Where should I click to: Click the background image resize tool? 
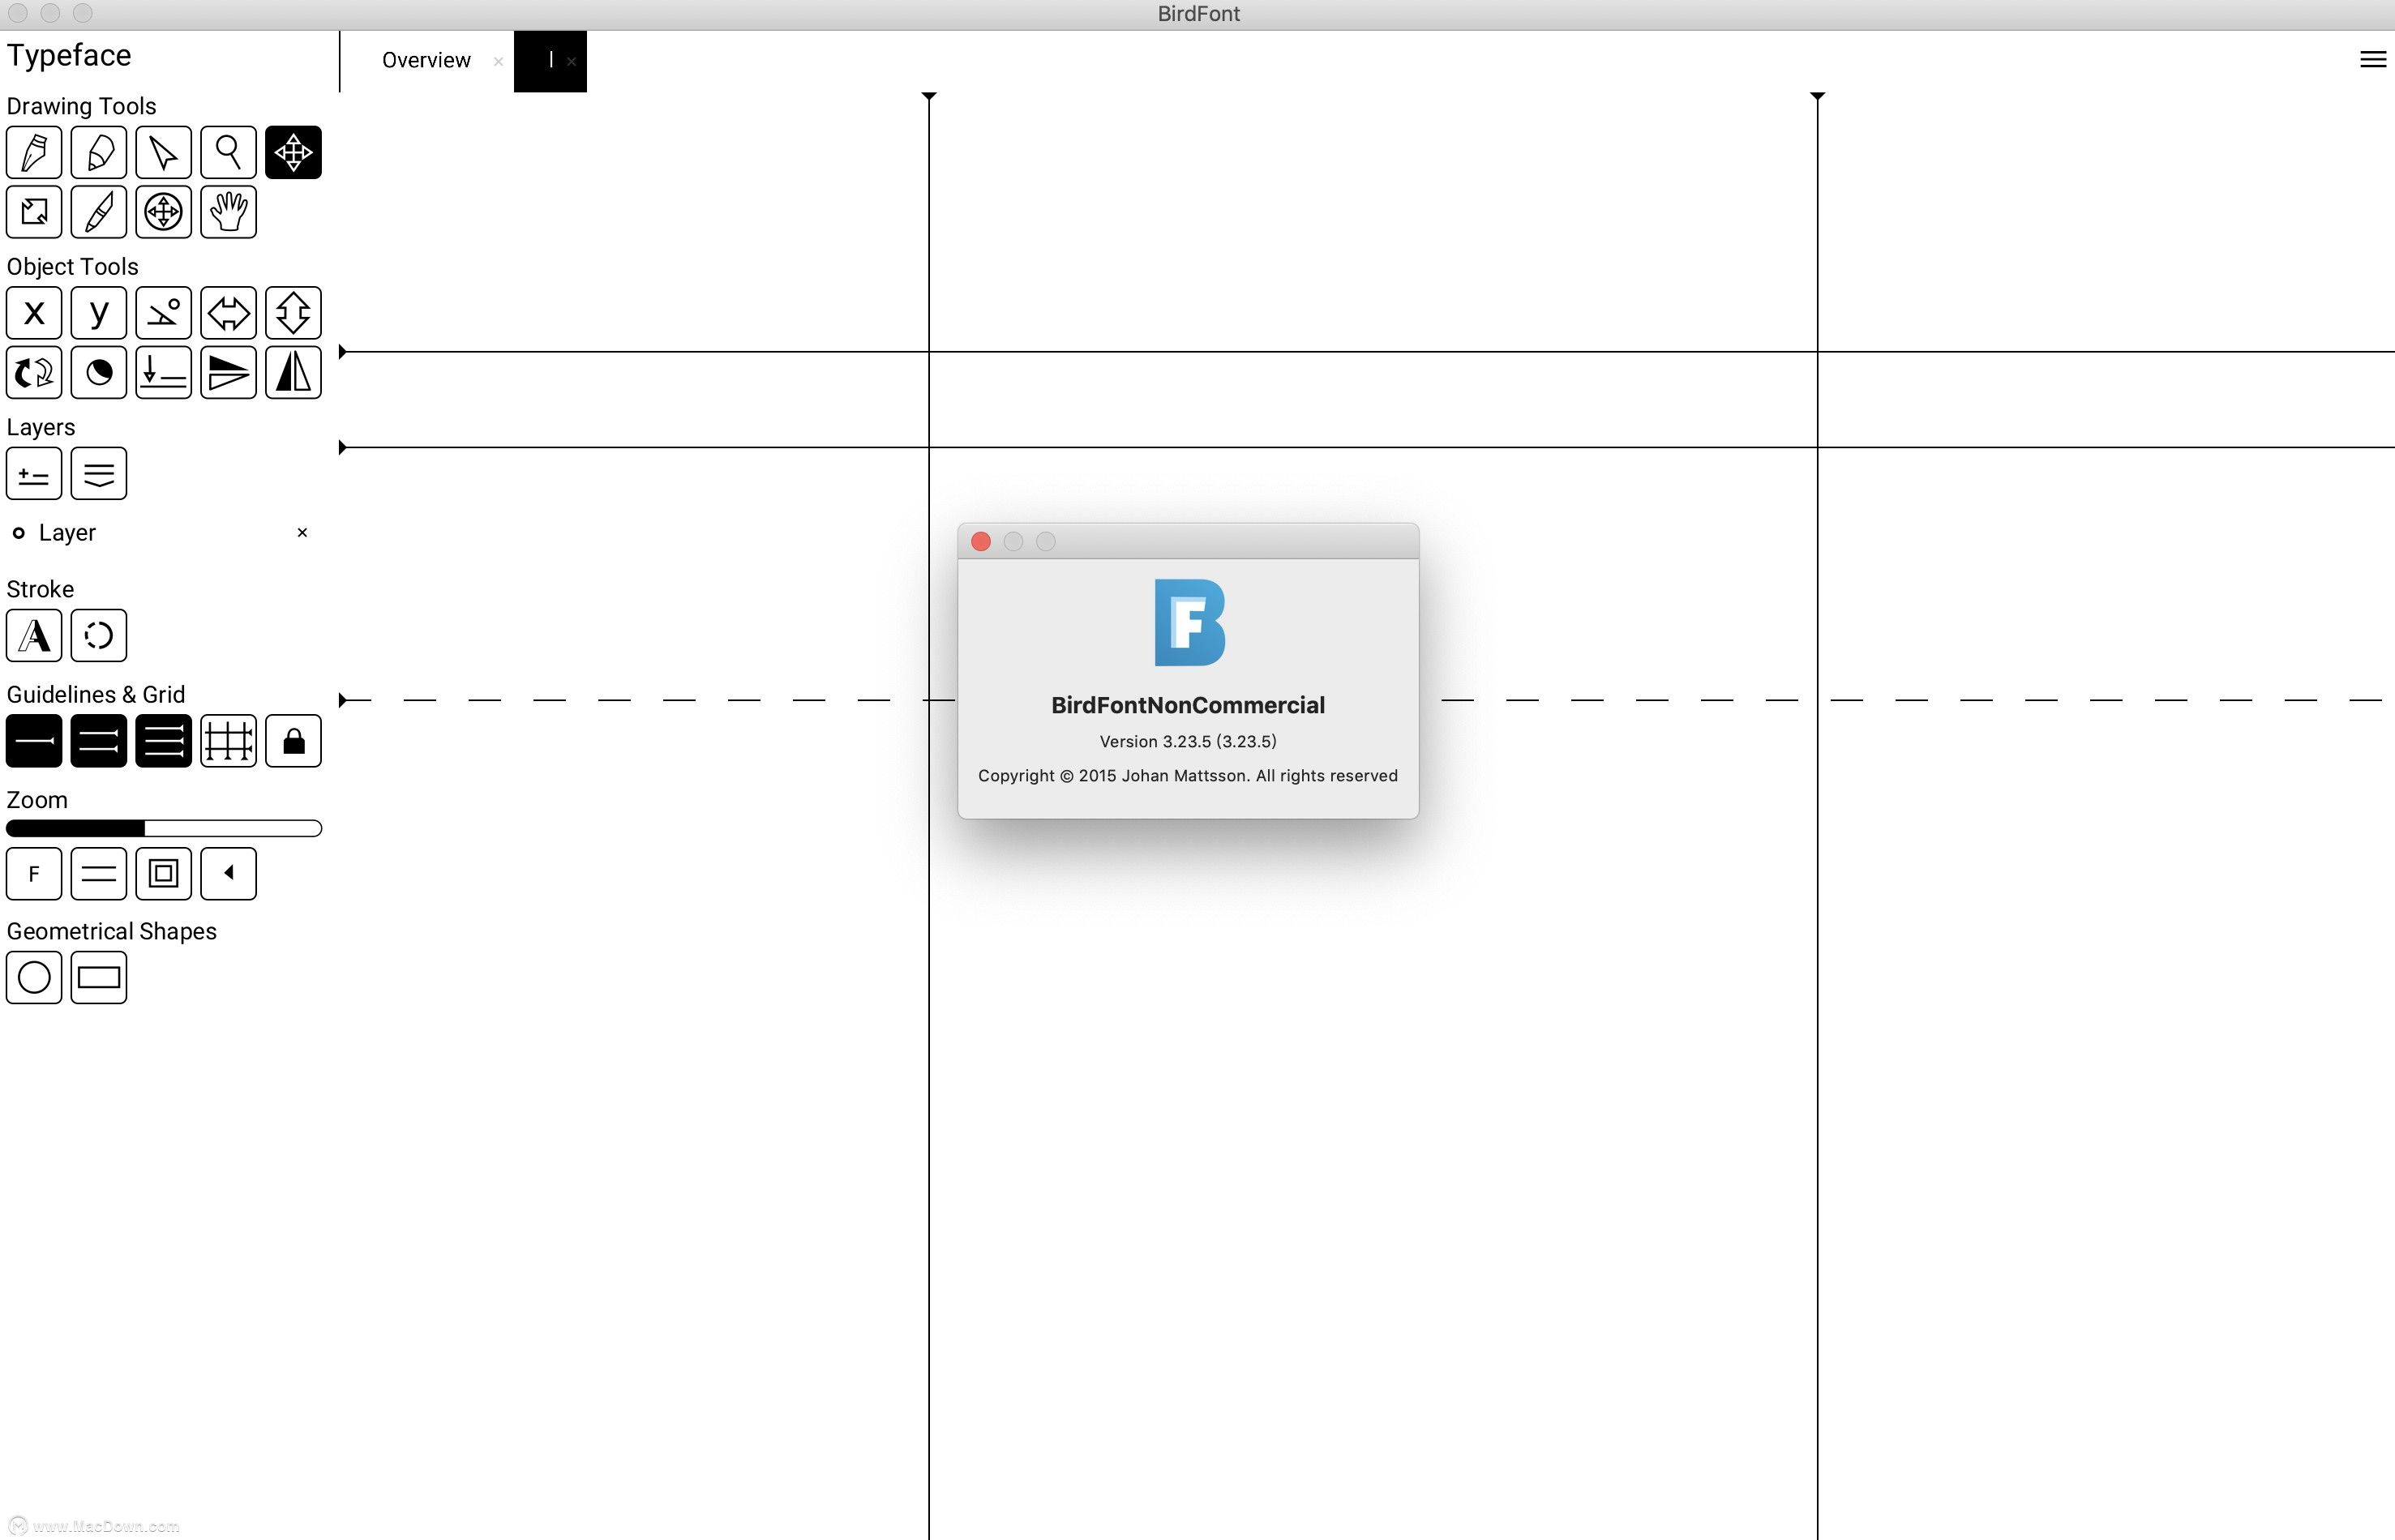(34, 212)
